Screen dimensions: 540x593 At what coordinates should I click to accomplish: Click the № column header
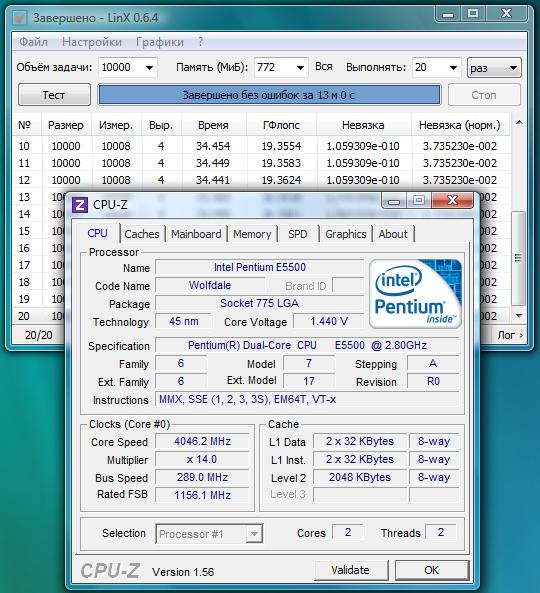pos(24,125)
